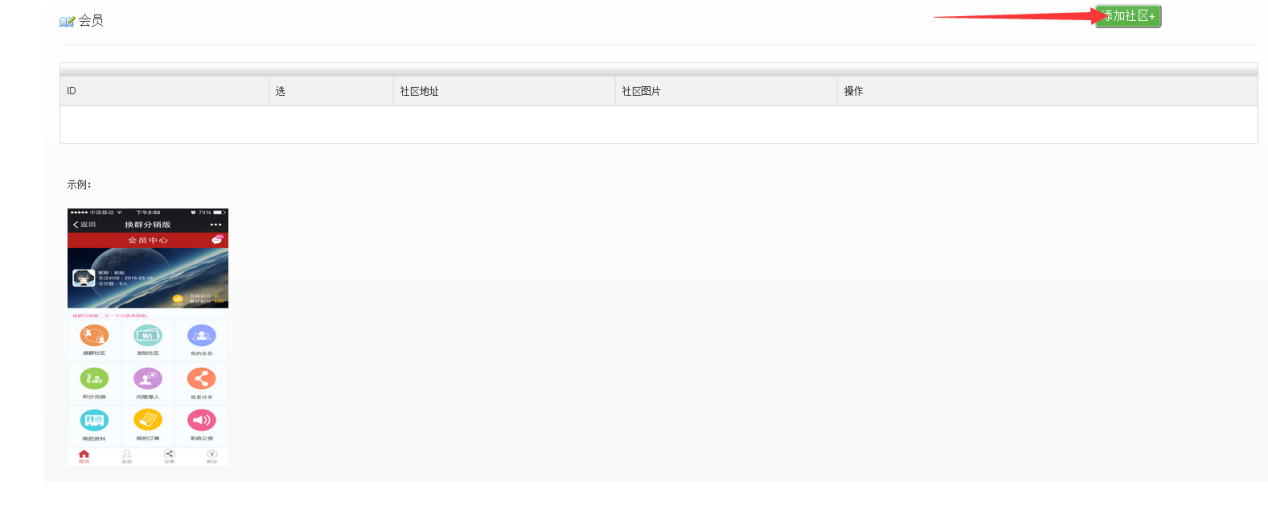Image resolution: width=1268 pixels, height=524 pixels.
Task: Tap the blue 我的会员 circle icon
Action: 201,336
